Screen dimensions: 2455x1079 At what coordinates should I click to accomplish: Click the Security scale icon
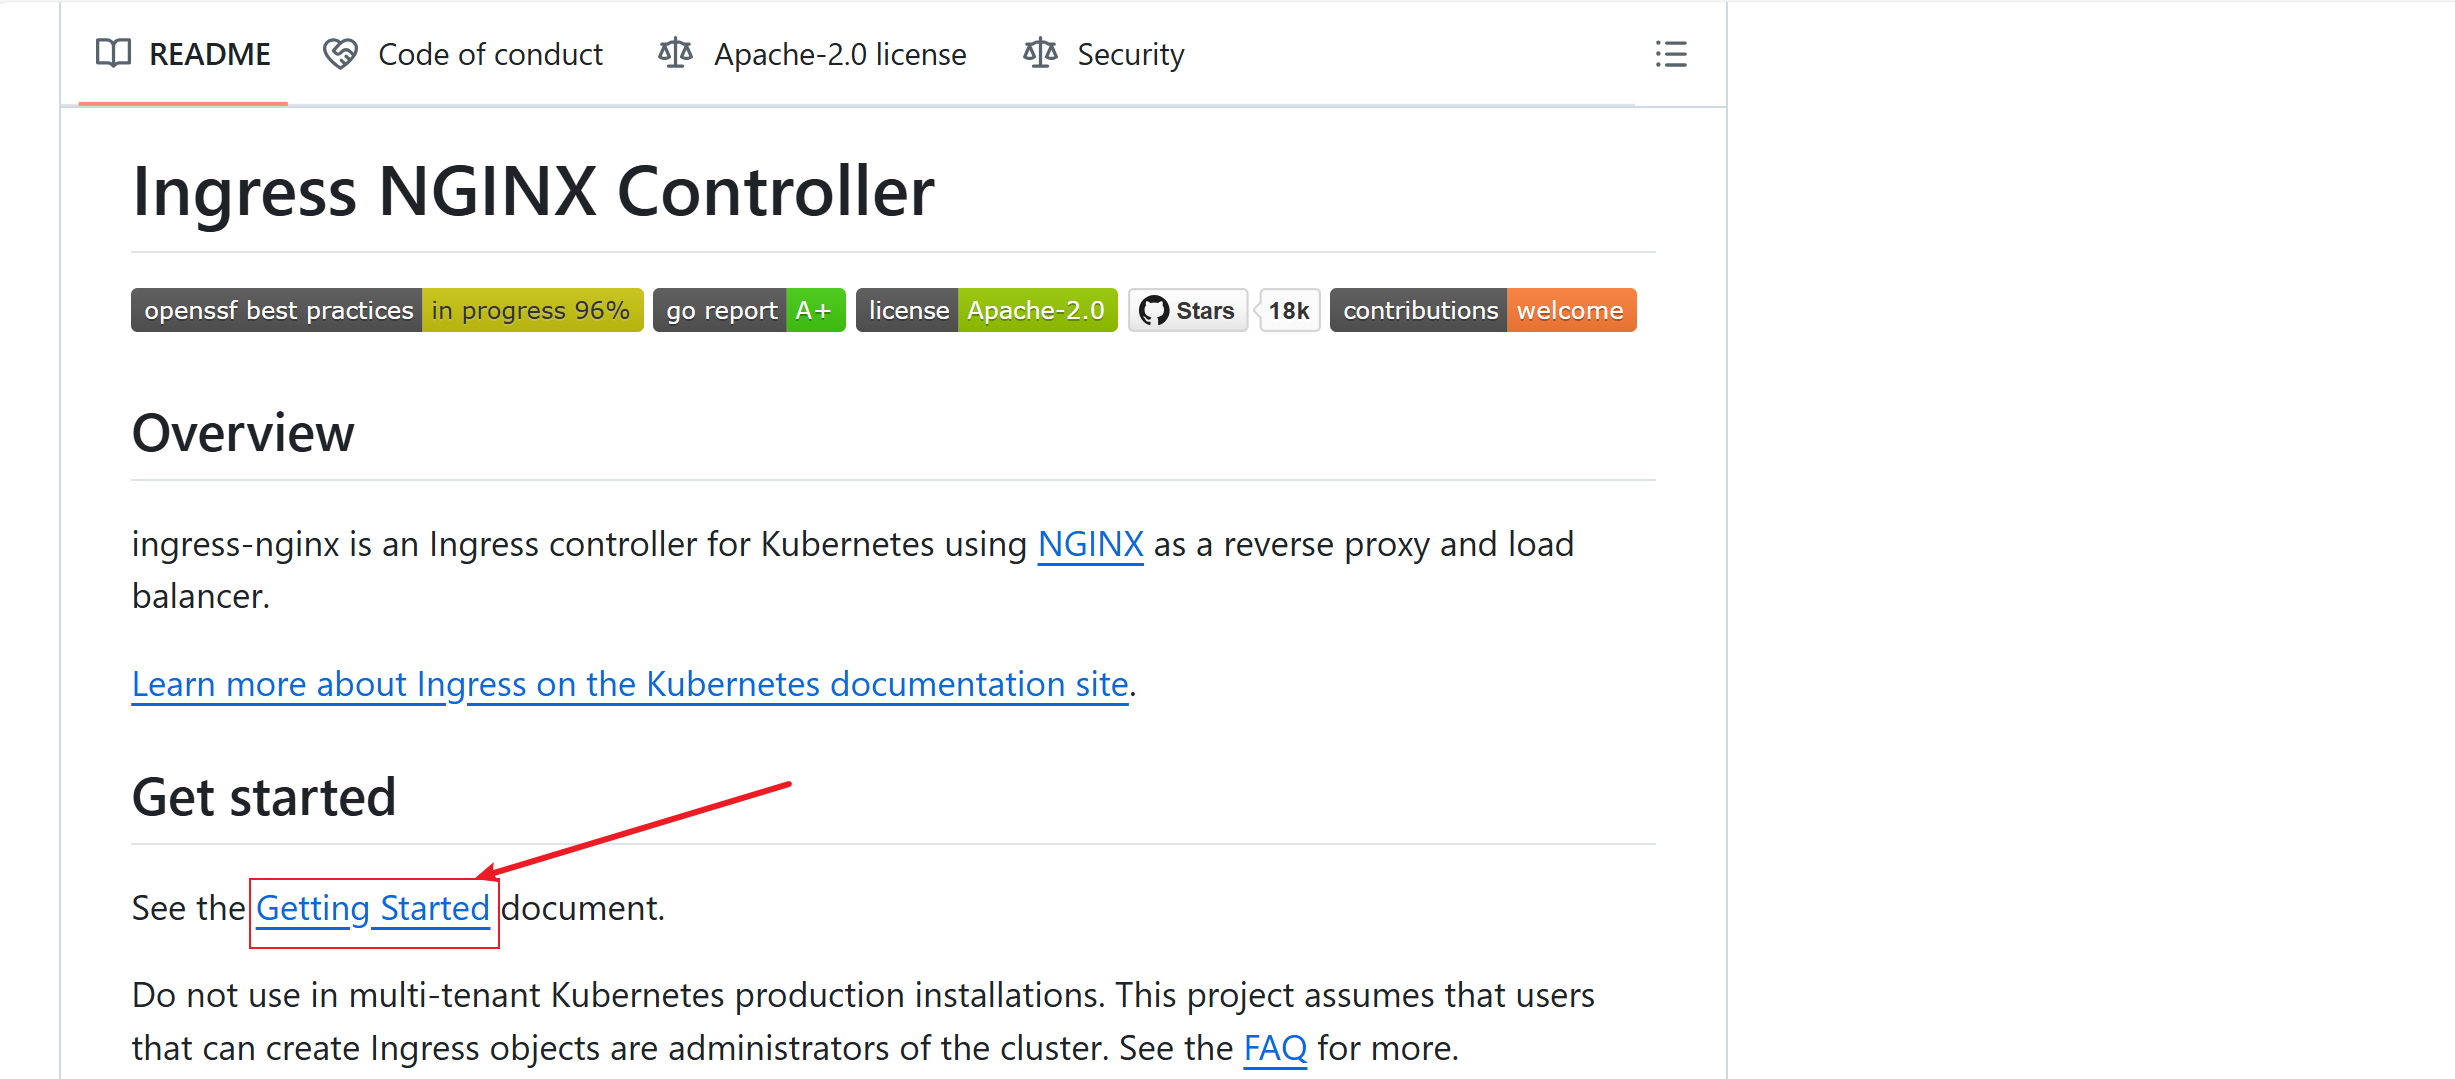click(1040, 53)
